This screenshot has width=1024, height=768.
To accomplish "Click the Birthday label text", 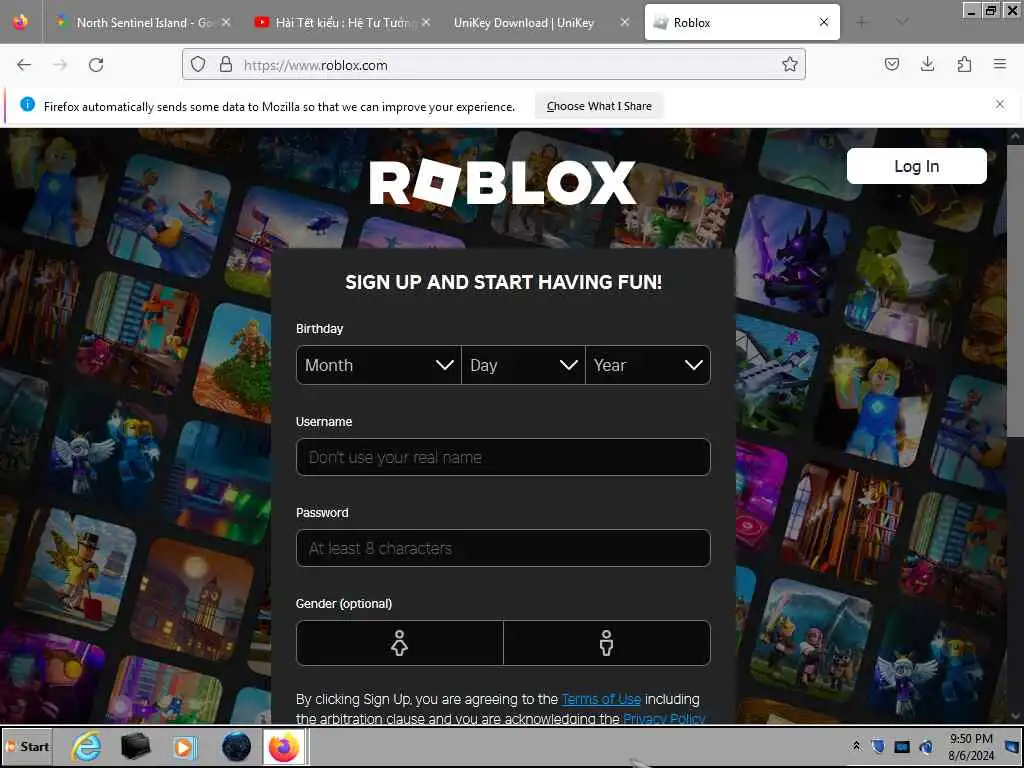I will click(319, 328).
